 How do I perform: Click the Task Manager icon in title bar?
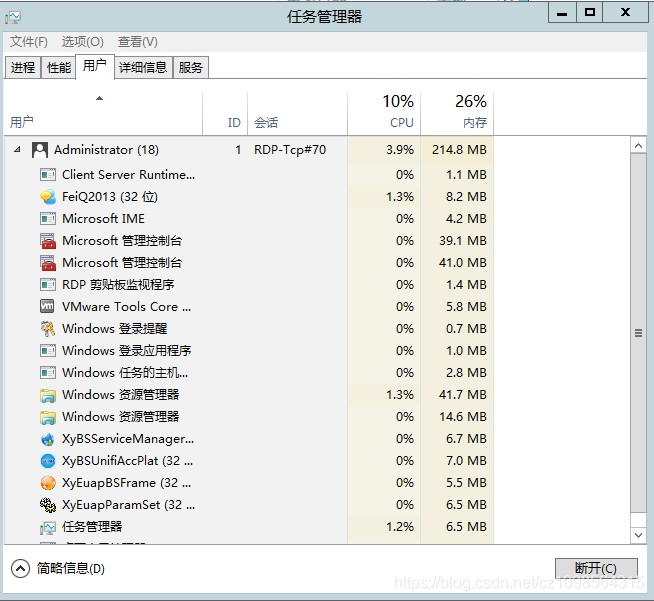(13, 17)
